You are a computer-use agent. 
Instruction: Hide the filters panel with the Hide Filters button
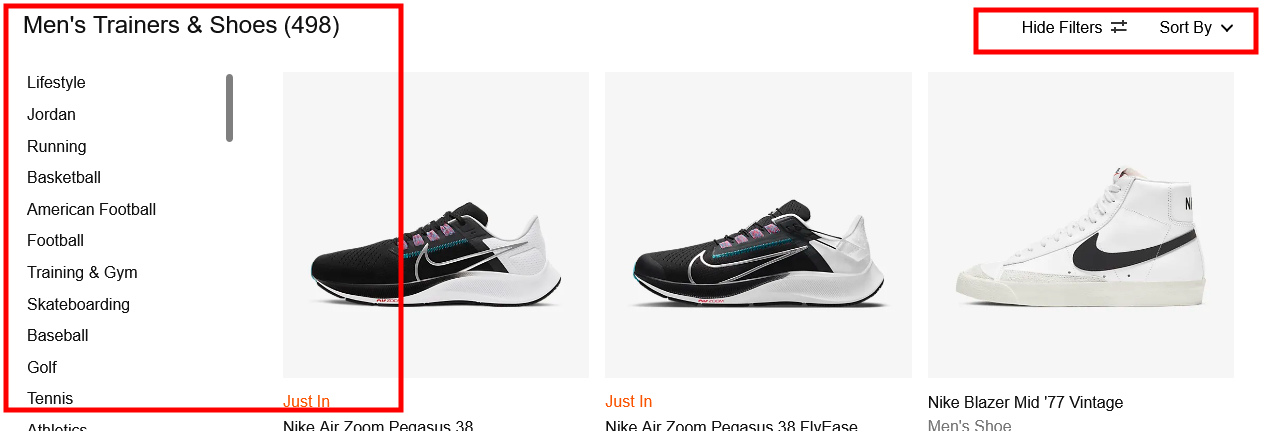[x=1074, y=28]
